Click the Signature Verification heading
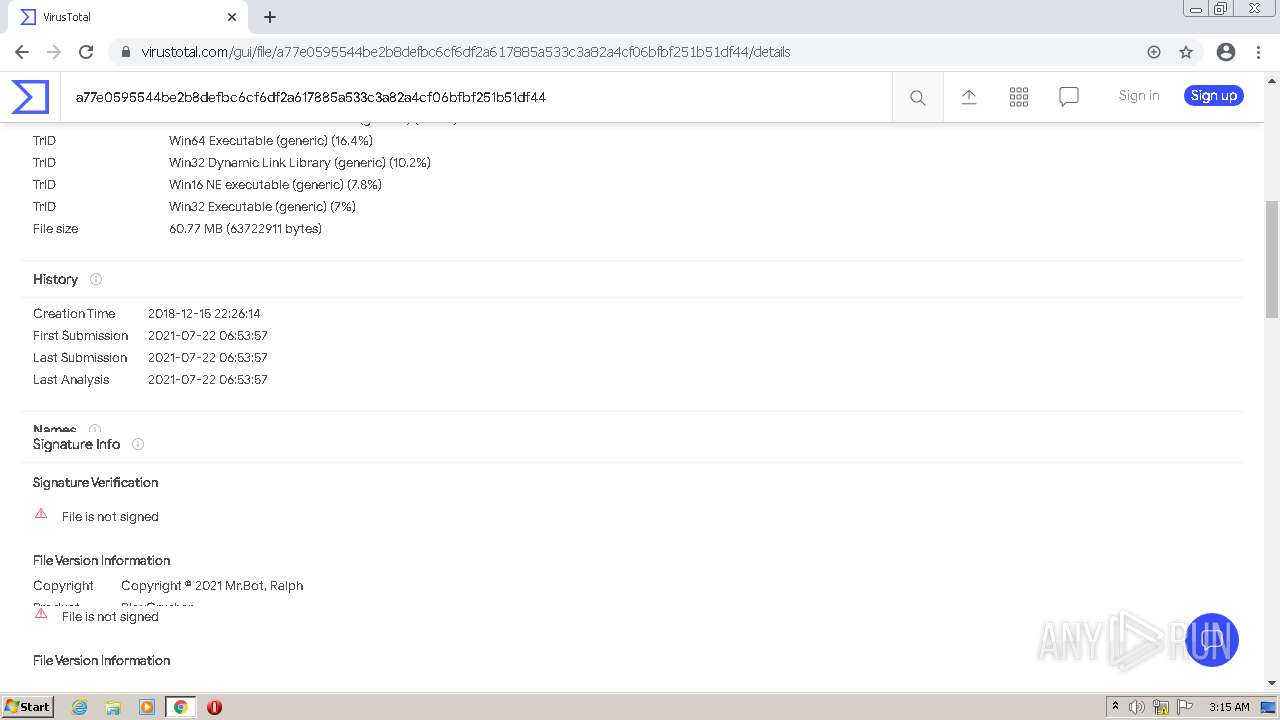This screenshot has width=1280, height=720. point(95,482)
